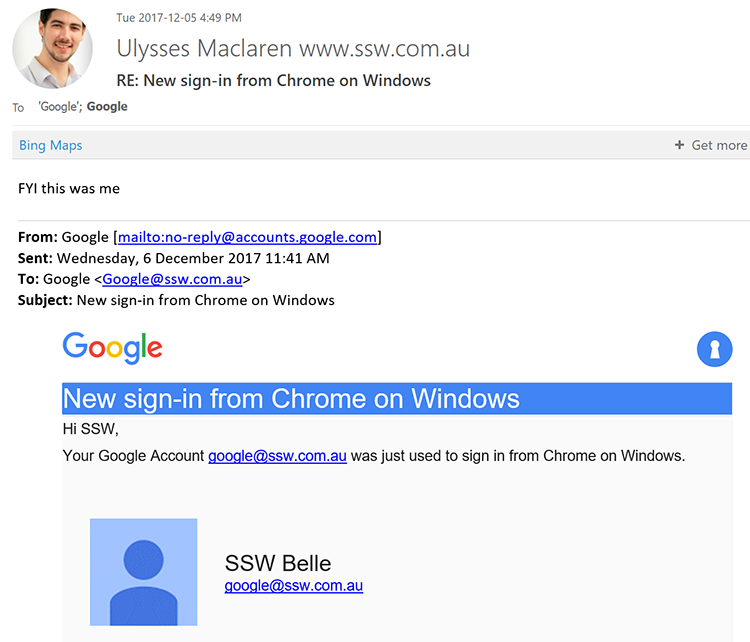Click the blue keyhole security icon

(714, 349)
